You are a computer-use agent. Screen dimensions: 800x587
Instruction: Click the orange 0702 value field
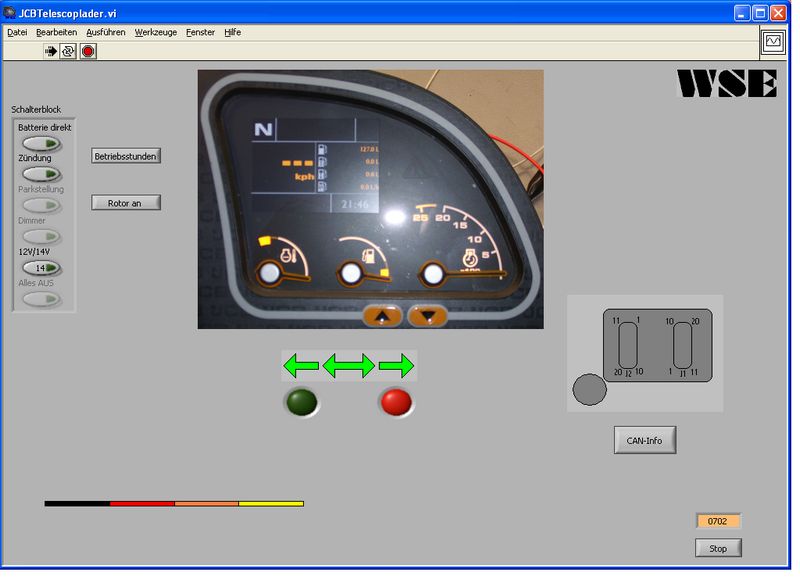[717, 521]
